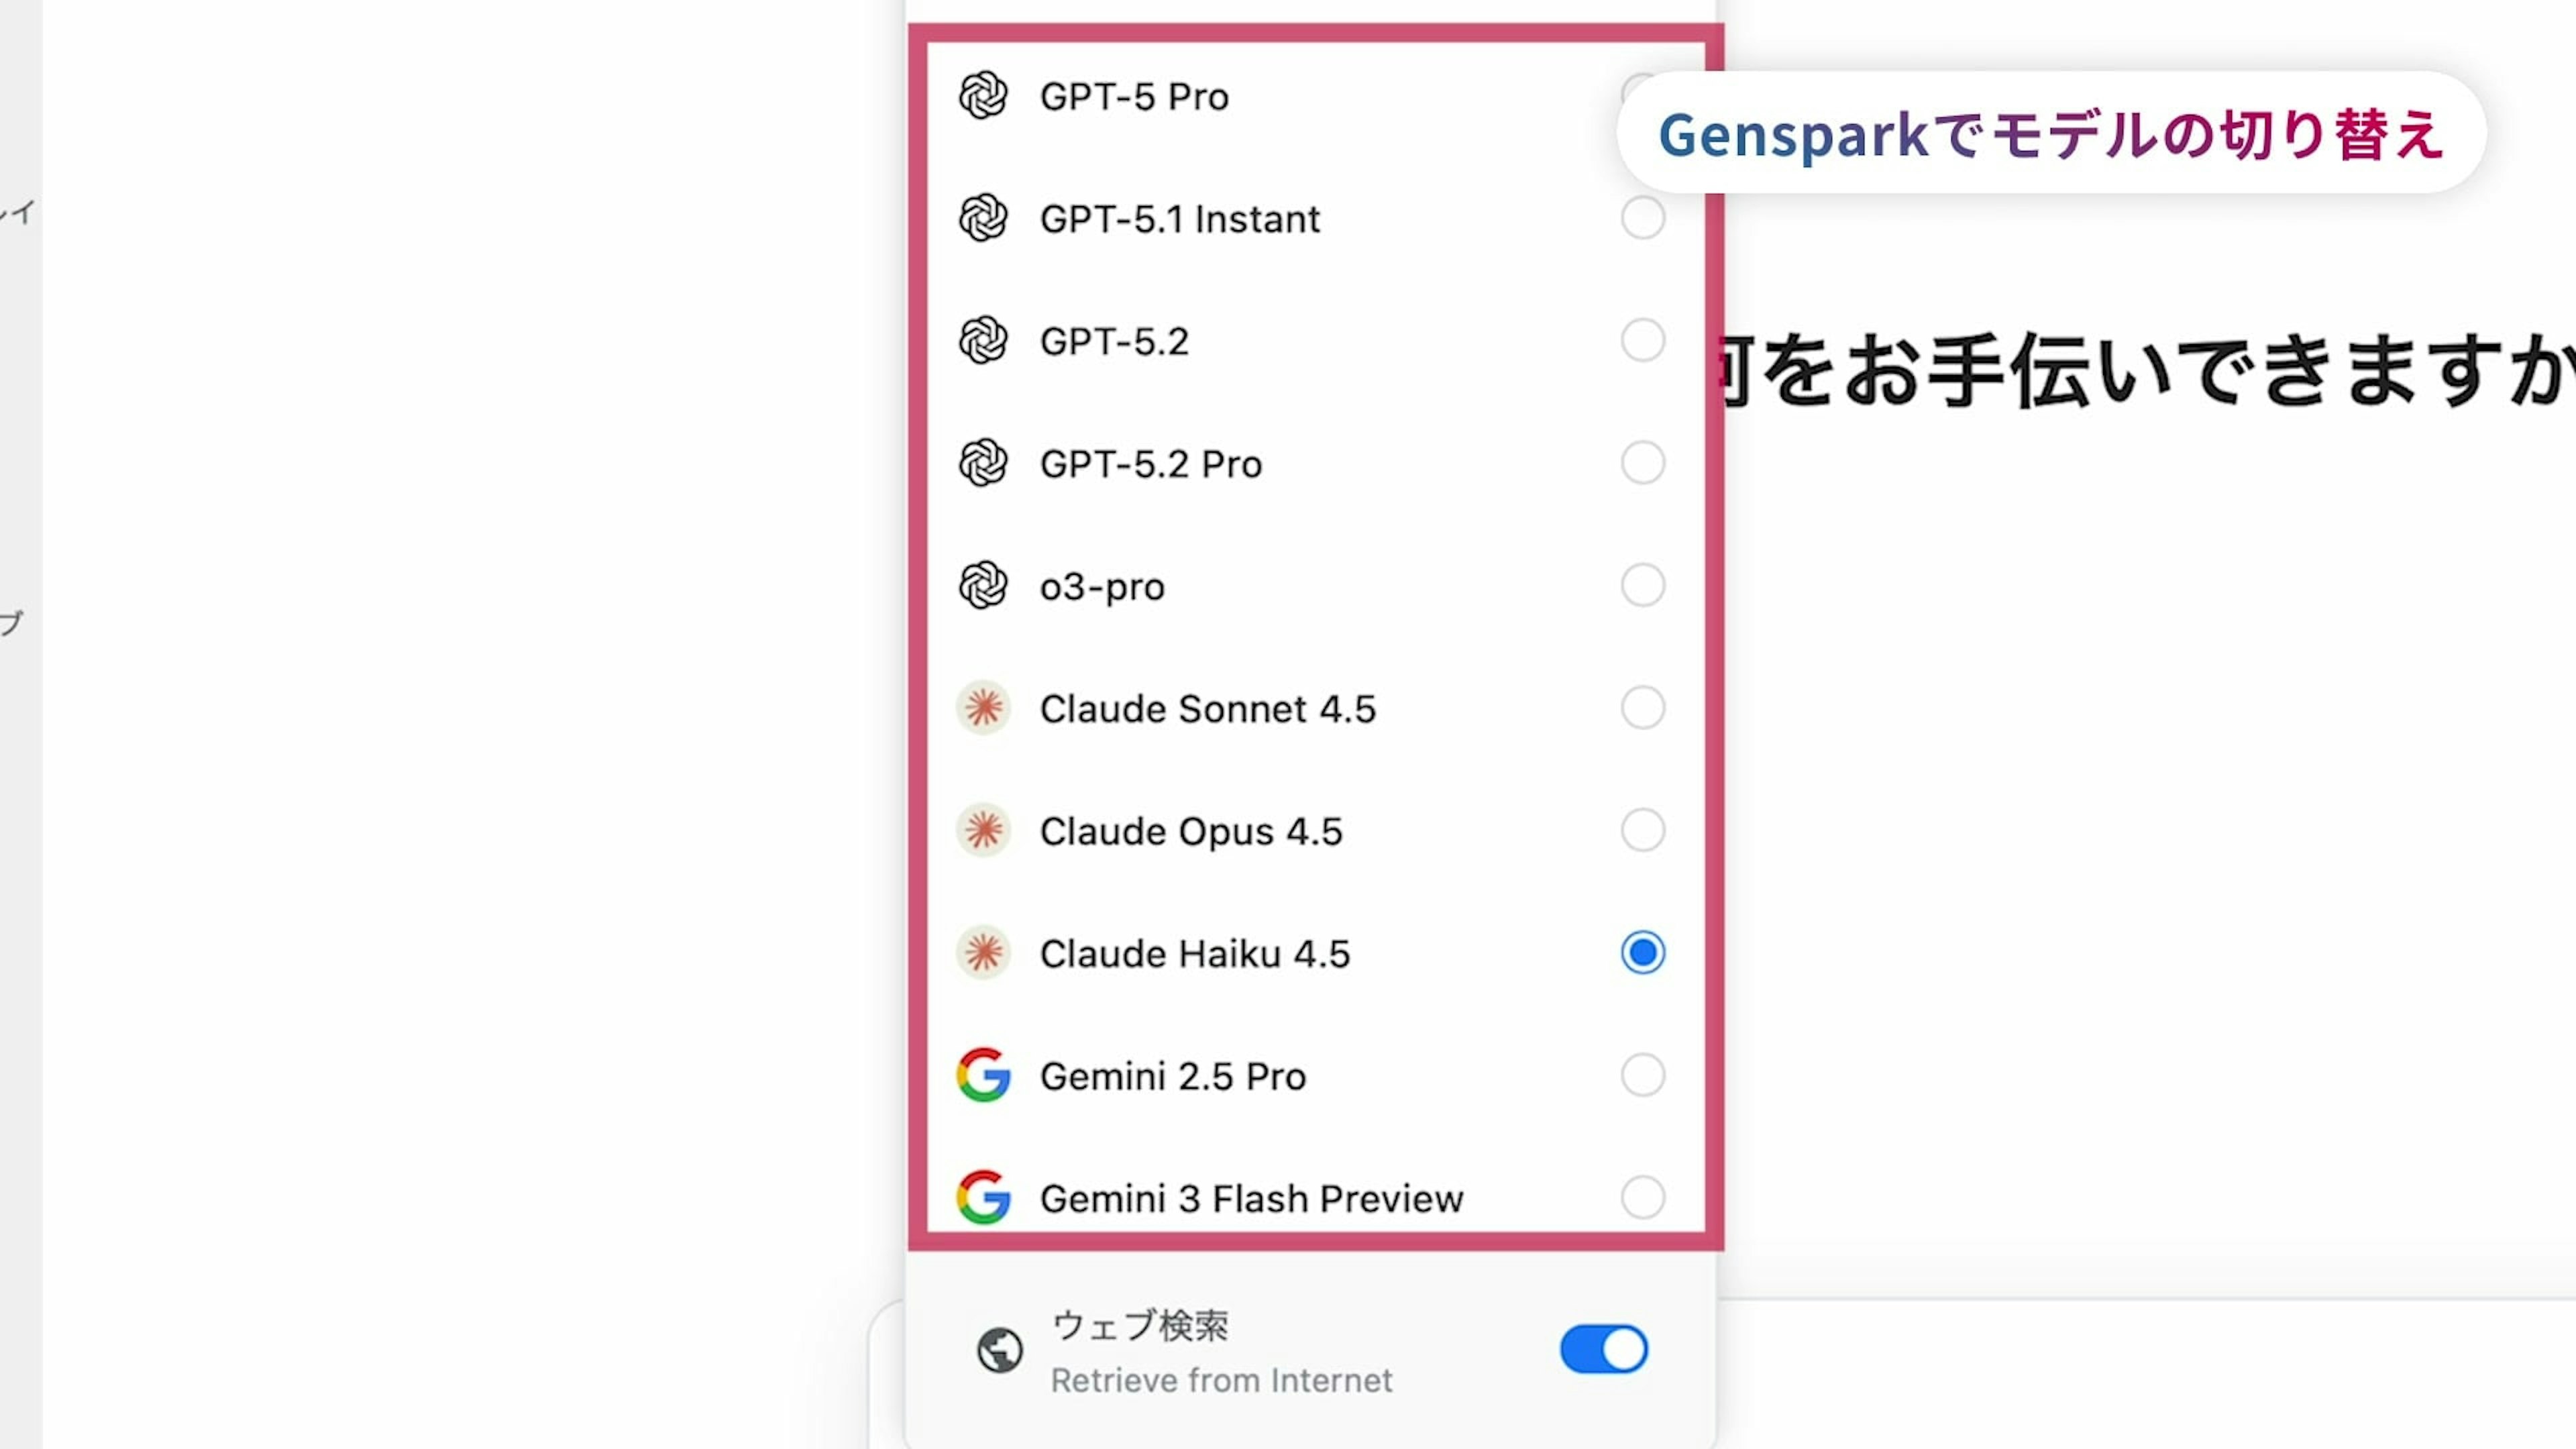
Task: Click the OpenAI logo beside o3-pro
Action: (x=983, y=586)
